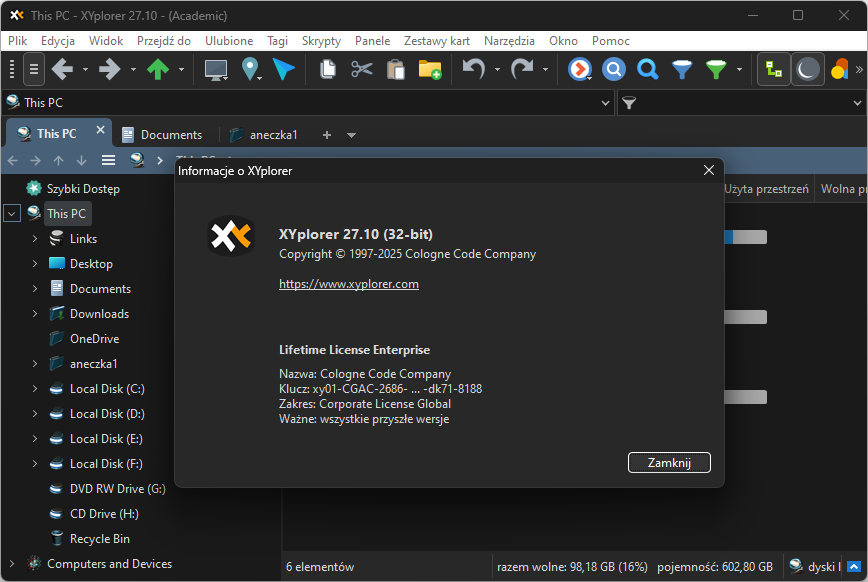Click the Forward arrow in main toolbar
This screenshot has height=582, width=868.
point(110,69)
